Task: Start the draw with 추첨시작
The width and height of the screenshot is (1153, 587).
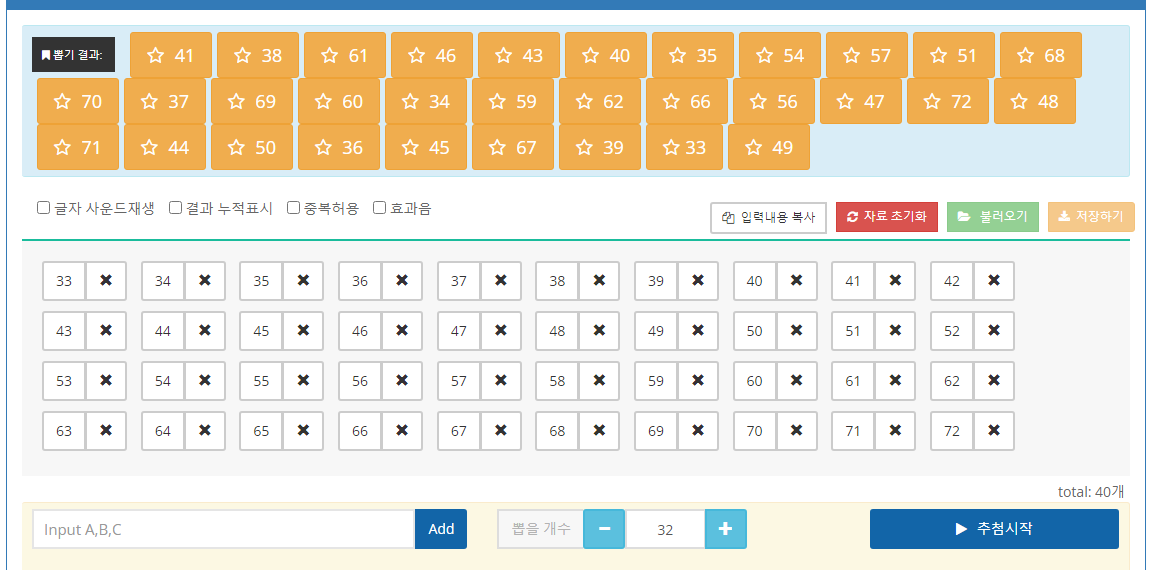Action: (x=994, y=529)
